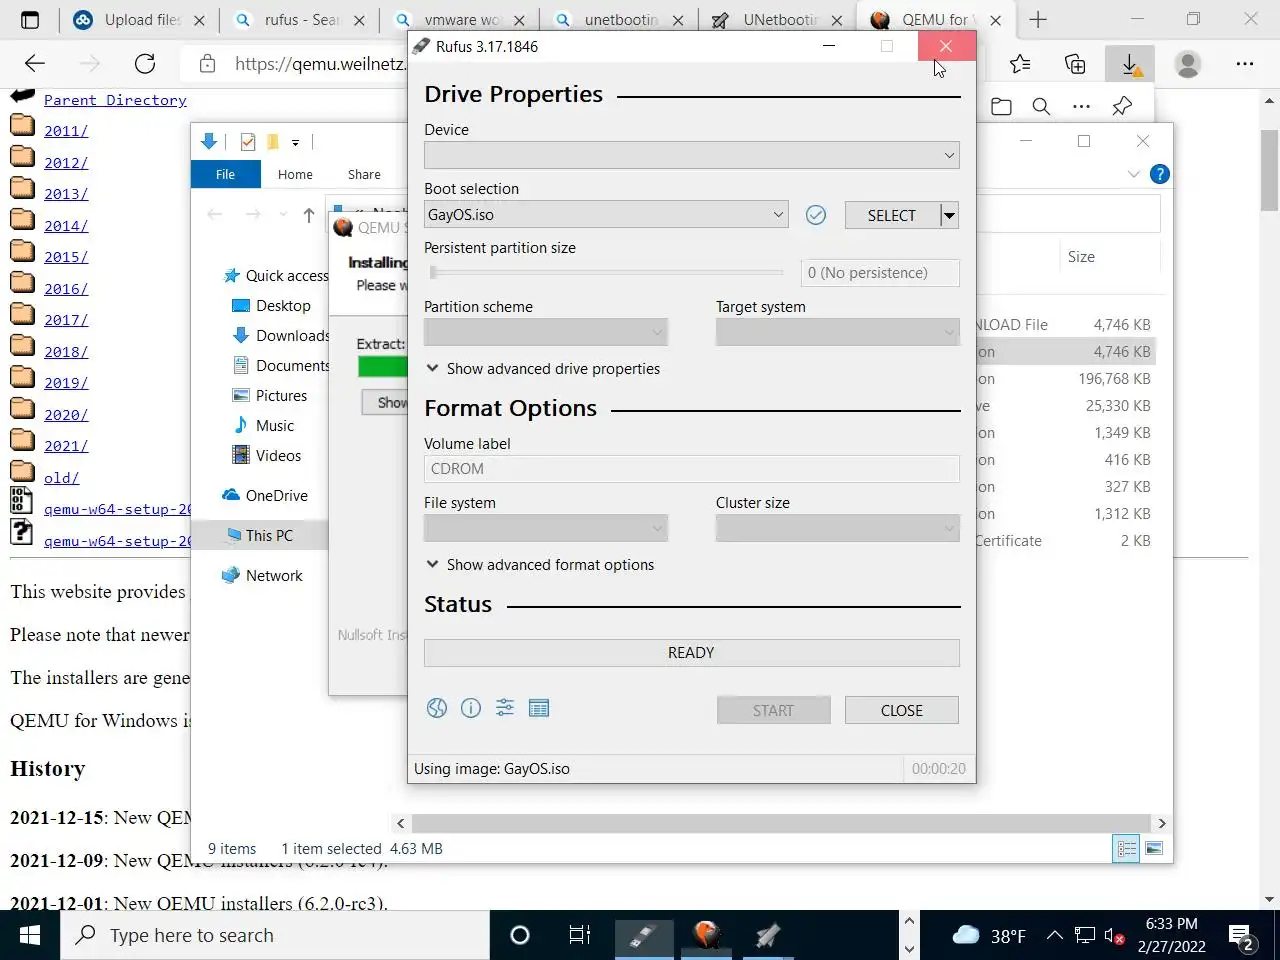Switch to the rufus search tab
This screenshot has width=1280, height=960.
tap(300, 19)
